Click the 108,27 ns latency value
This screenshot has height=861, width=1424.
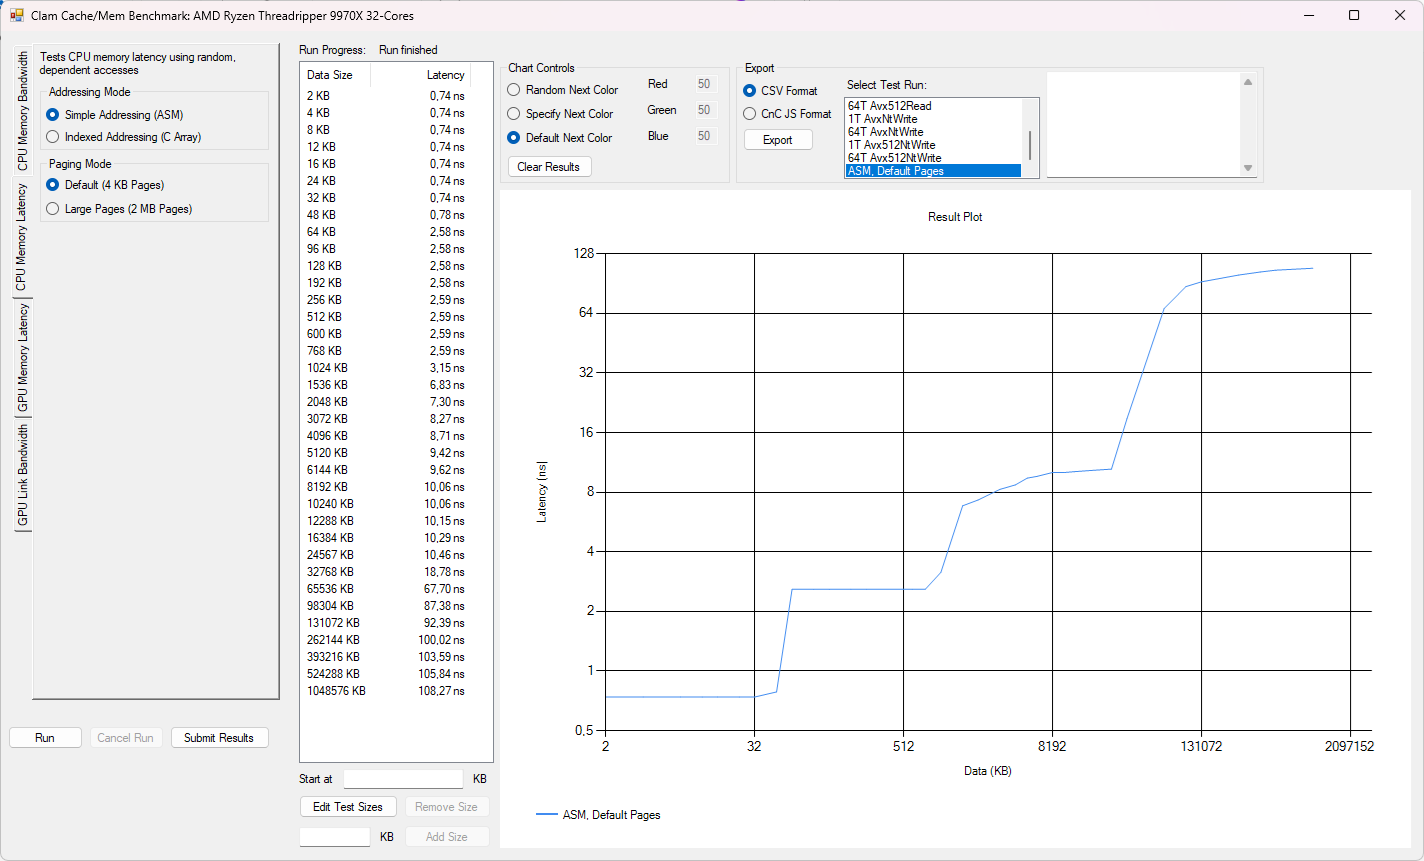click(442, 691)
